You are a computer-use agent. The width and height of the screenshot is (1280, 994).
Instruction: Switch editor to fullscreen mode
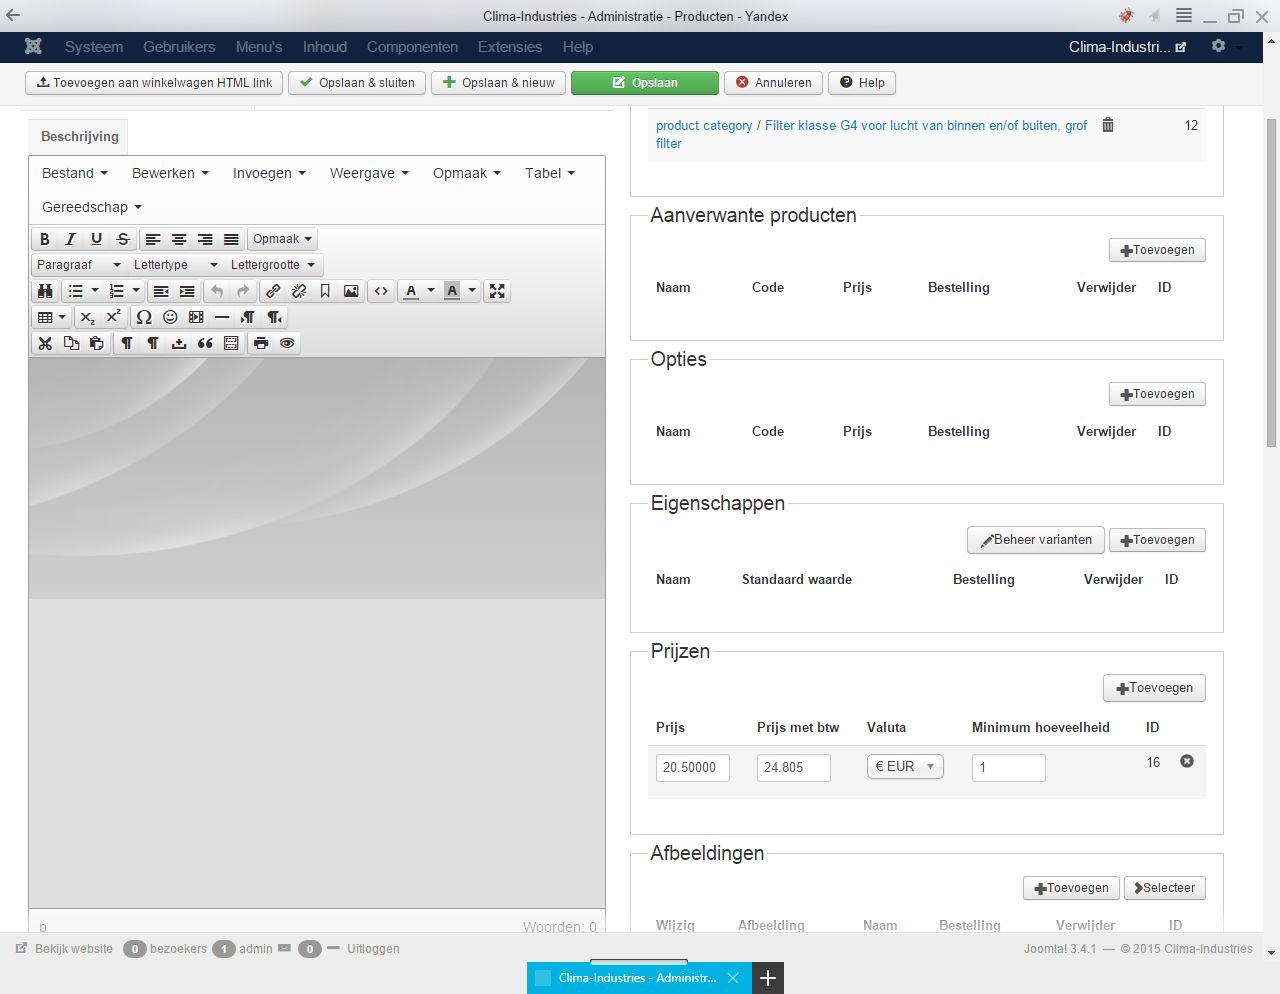pyautogui.click(x=497, y=291)
